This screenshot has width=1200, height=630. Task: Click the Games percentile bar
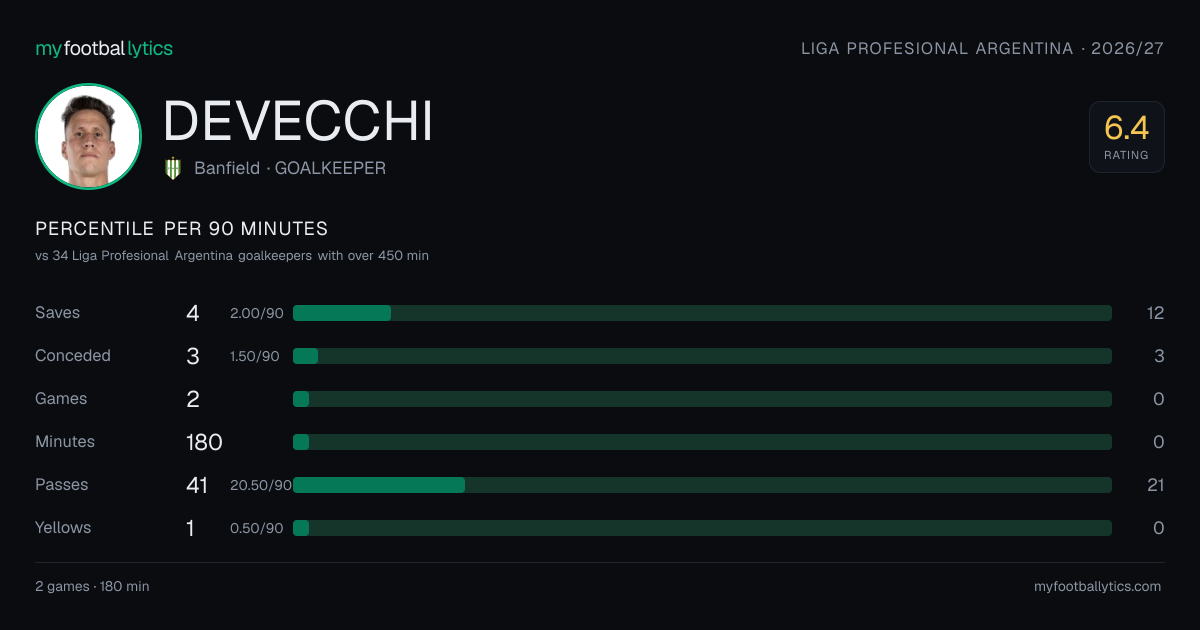click(702, 399)
